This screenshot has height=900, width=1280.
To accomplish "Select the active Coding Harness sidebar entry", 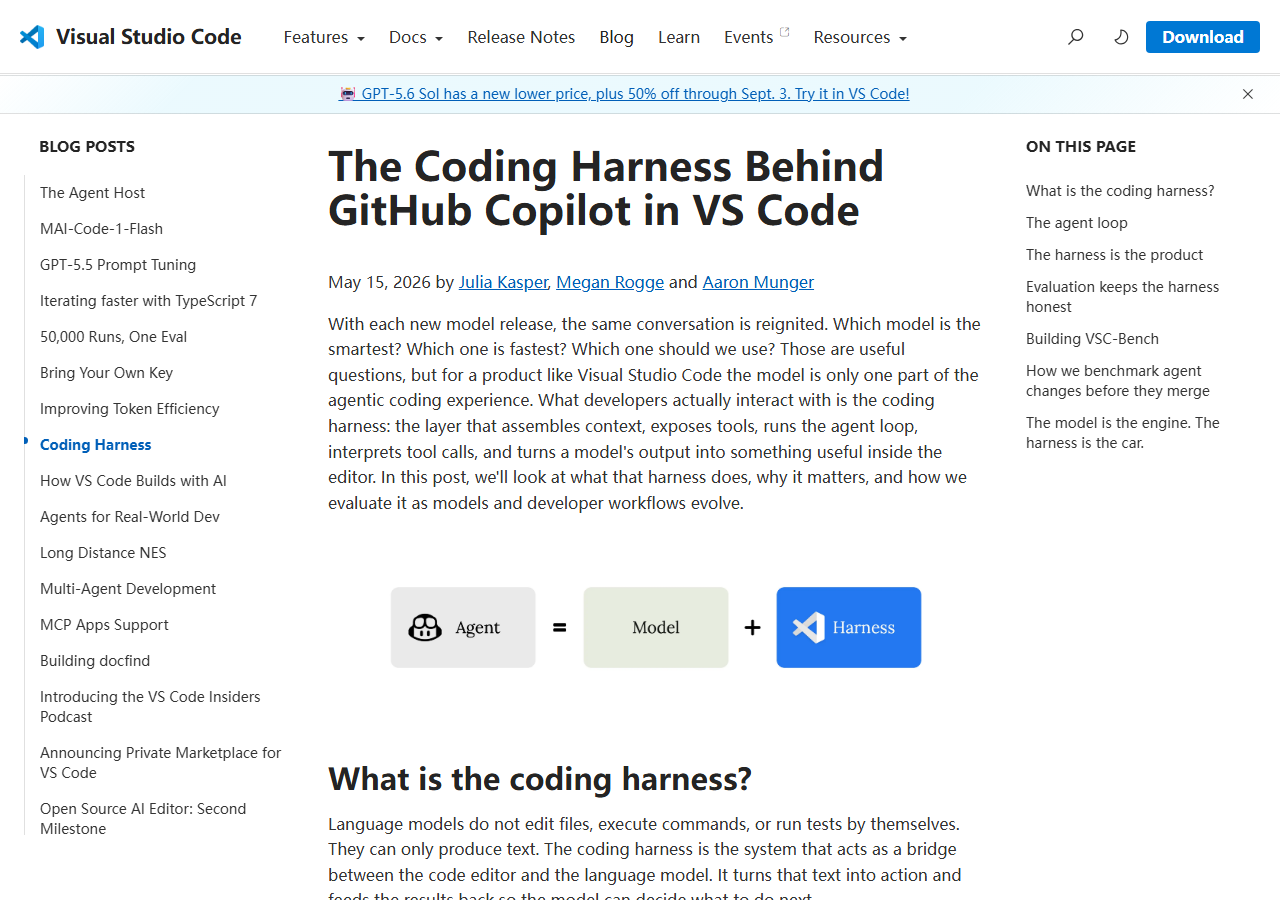I will point(96,445).
